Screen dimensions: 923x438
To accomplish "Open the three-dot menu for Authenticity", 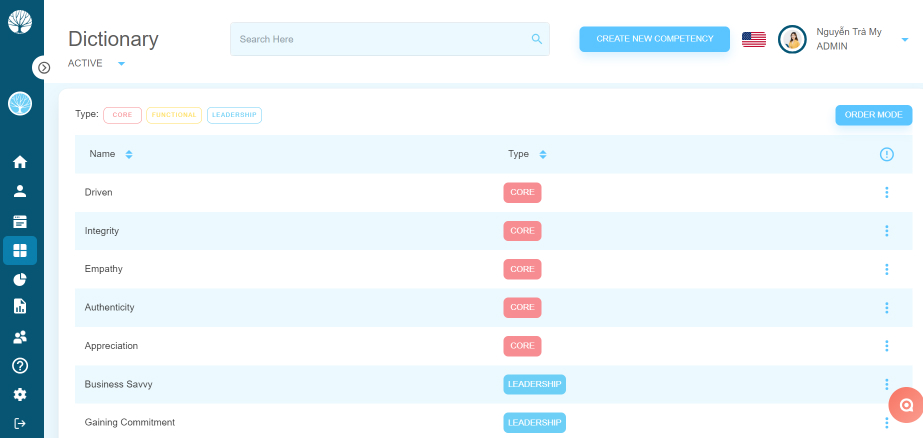I will click(887, 307).
